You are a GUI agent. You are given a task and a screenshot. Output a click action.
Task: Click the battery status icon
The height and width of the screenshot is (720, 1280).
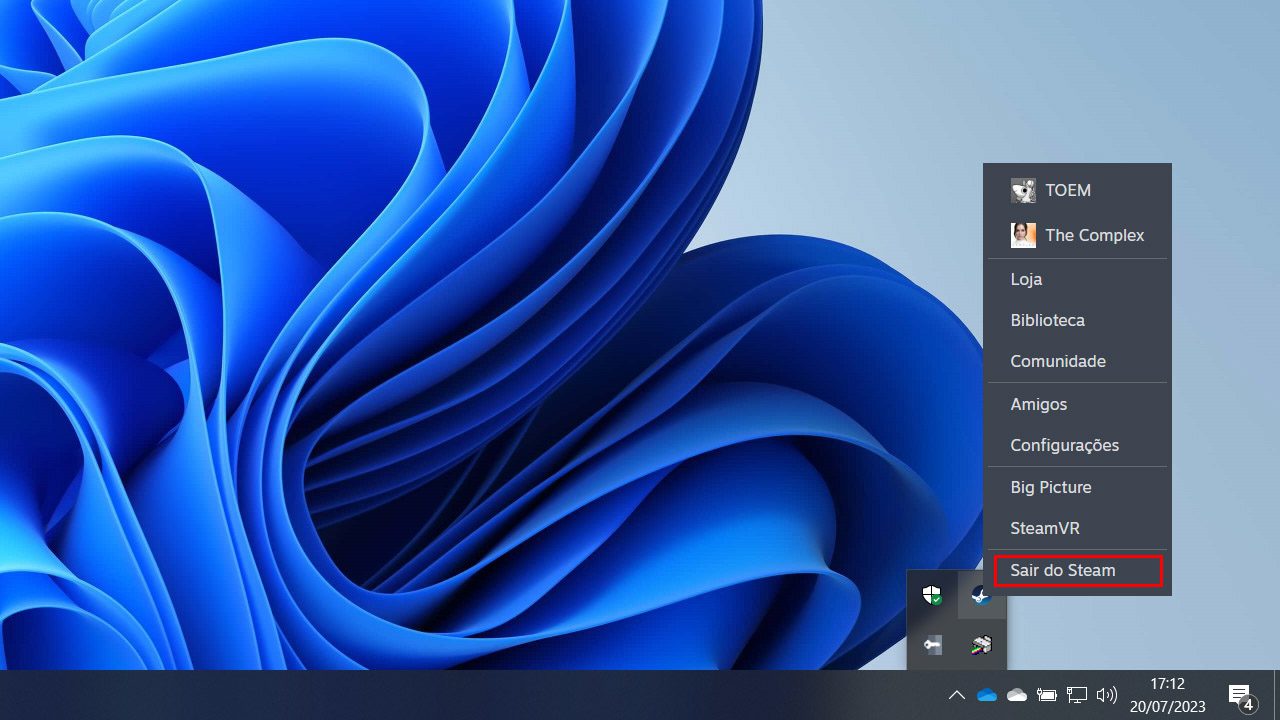click(1047, 695)
